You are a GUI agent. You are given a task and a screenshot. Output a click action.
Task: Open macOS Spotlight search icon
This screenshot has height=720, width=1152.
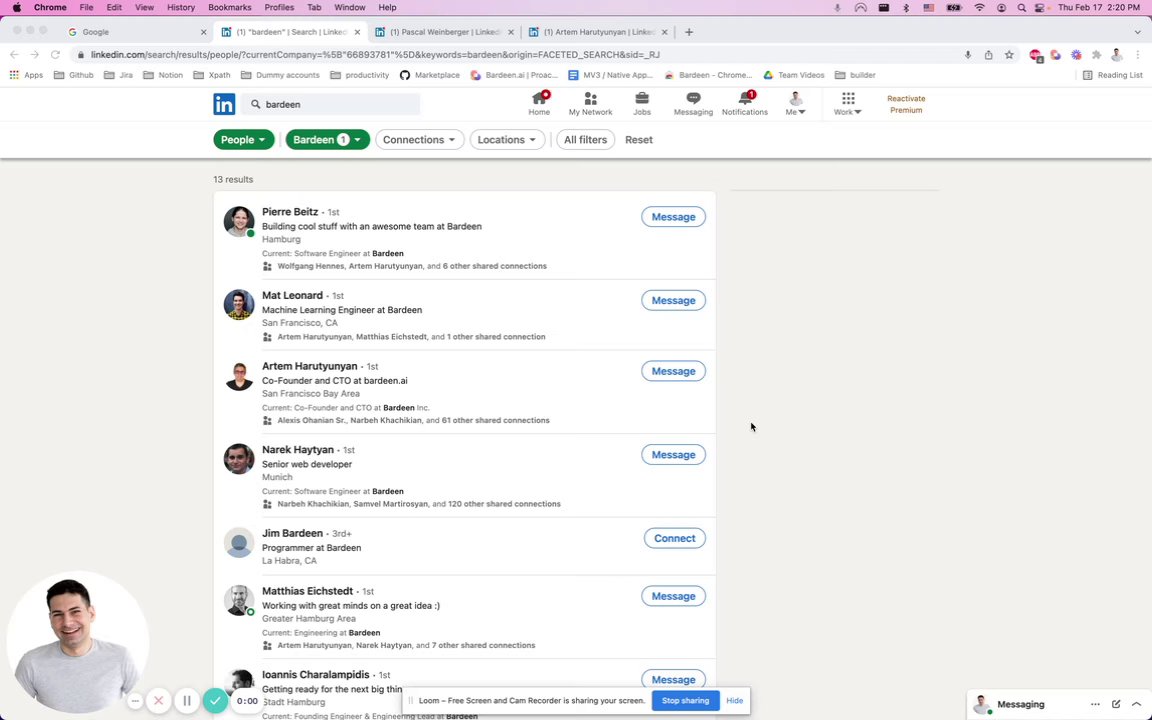(x=1021, y=7)
